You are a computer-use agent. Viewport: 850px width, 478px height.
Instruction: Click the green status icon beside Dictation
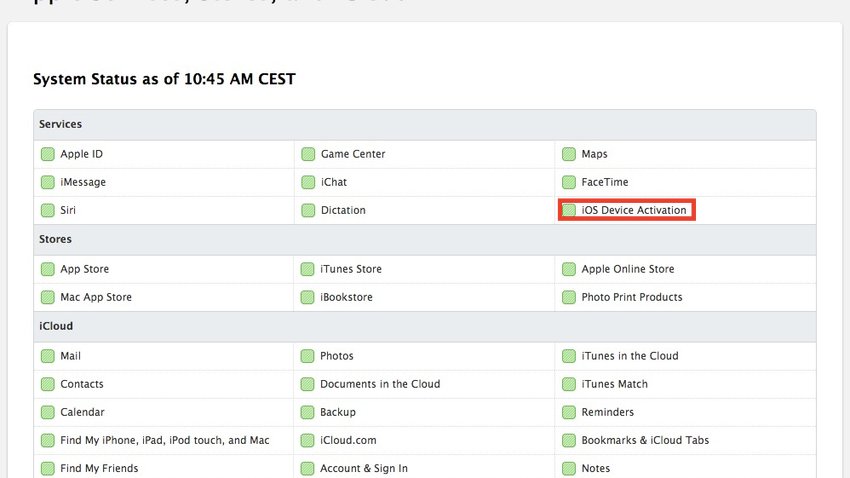click(308, 210)
